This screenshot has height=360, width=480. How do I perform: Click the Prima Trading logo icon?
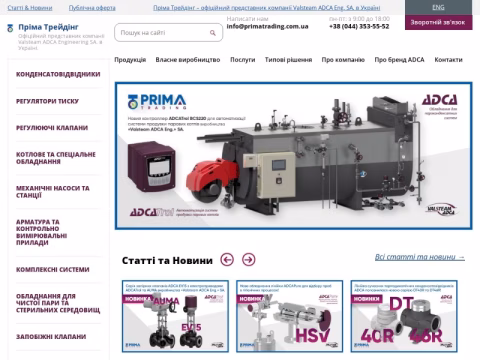coord(10,28)
